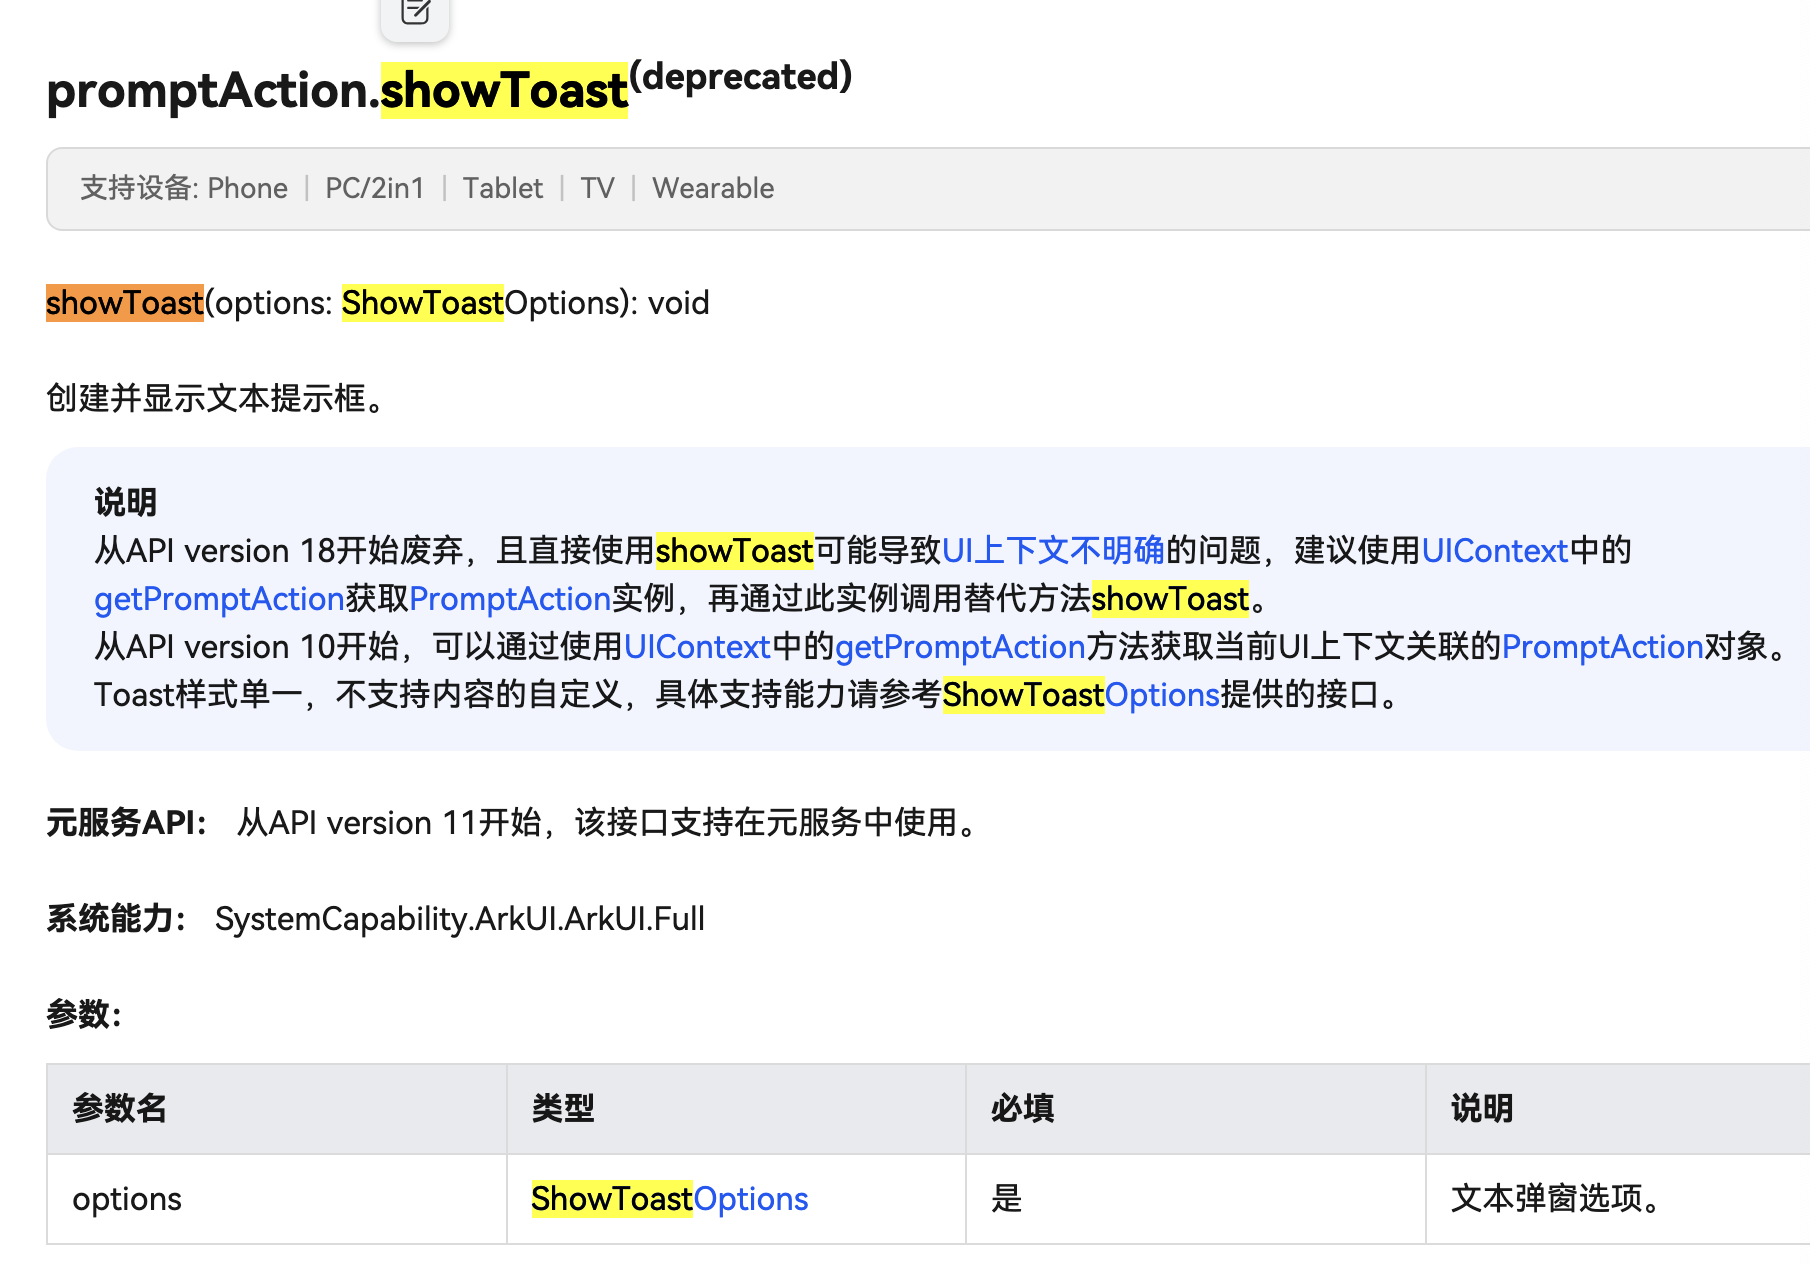Image resolution: width=1810 pixels, height=1264 pixels.
Task: Click the edit note icon above the heading
Action: pos(415,13)
